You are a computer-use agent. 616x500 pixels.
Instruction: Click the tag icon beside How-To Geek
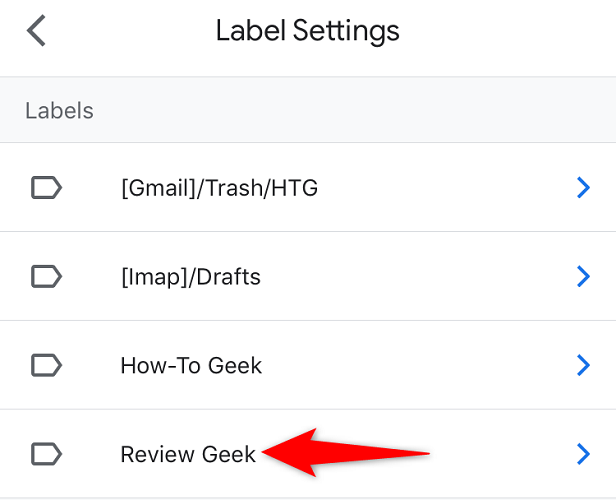point(46,365)
